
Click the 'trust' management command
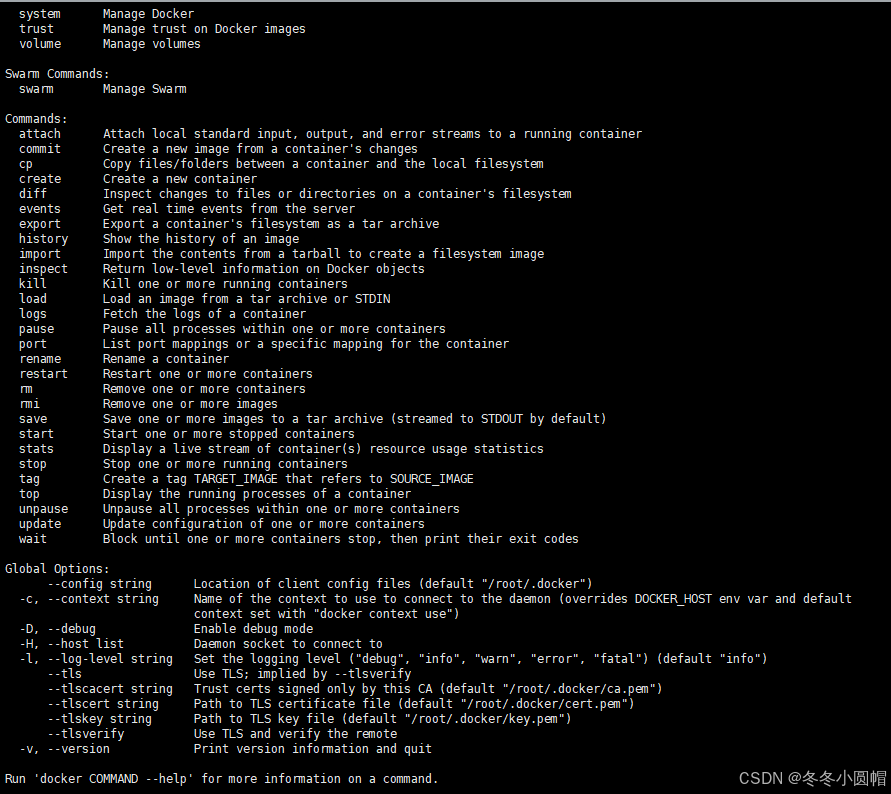click(x=36, y=29)
